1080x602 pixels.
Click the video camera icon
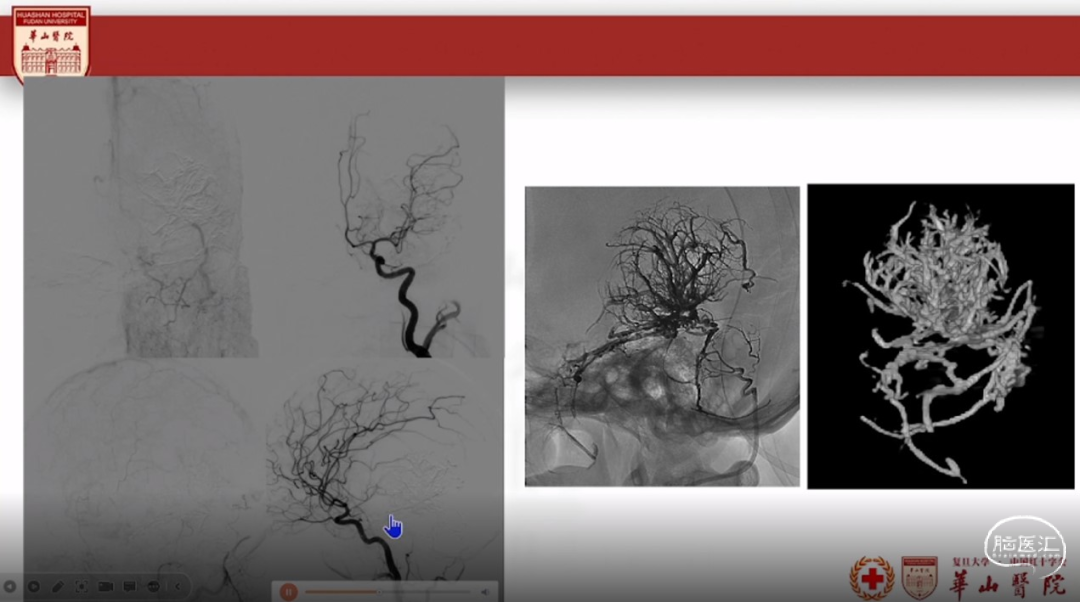105,586
